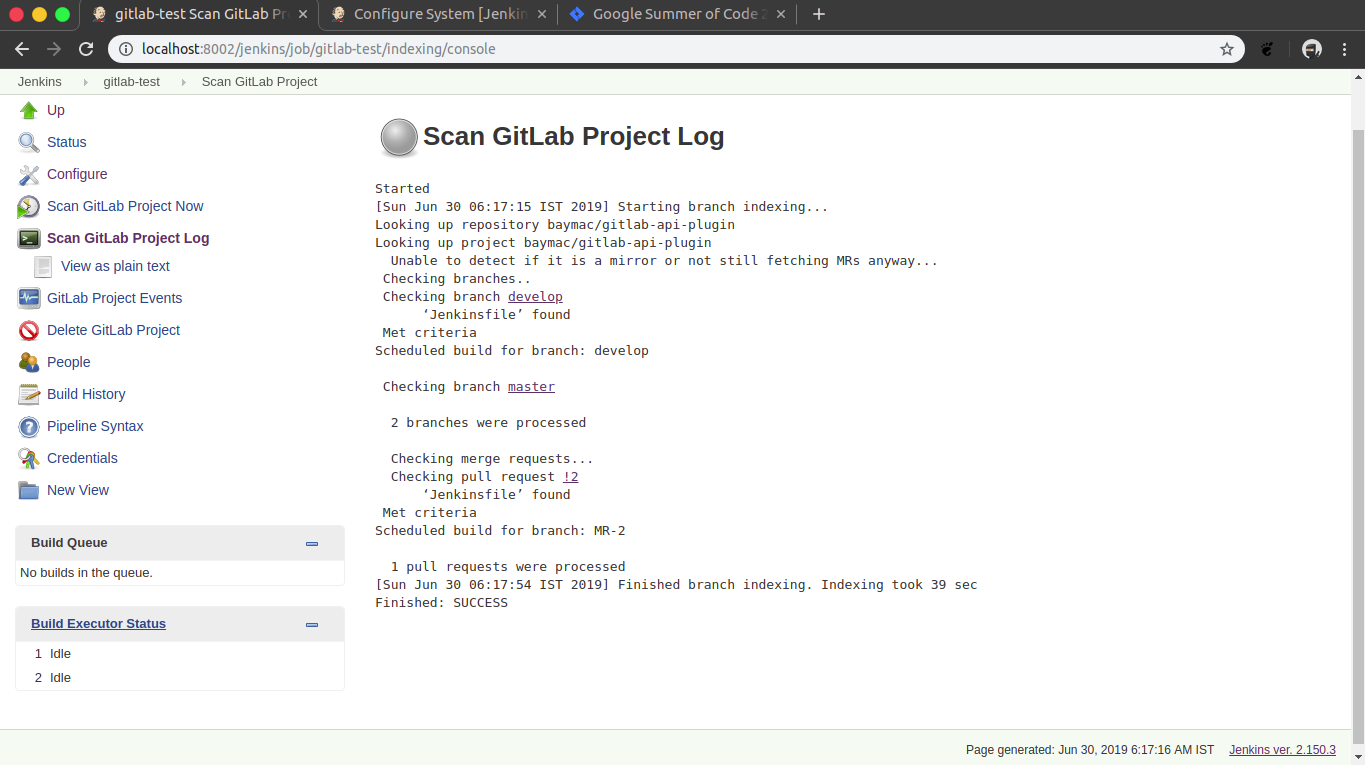Image resolution: width=1365 pixels, height=765 pixels.
Task: Go forward in browser history
Action: [54, 49]
